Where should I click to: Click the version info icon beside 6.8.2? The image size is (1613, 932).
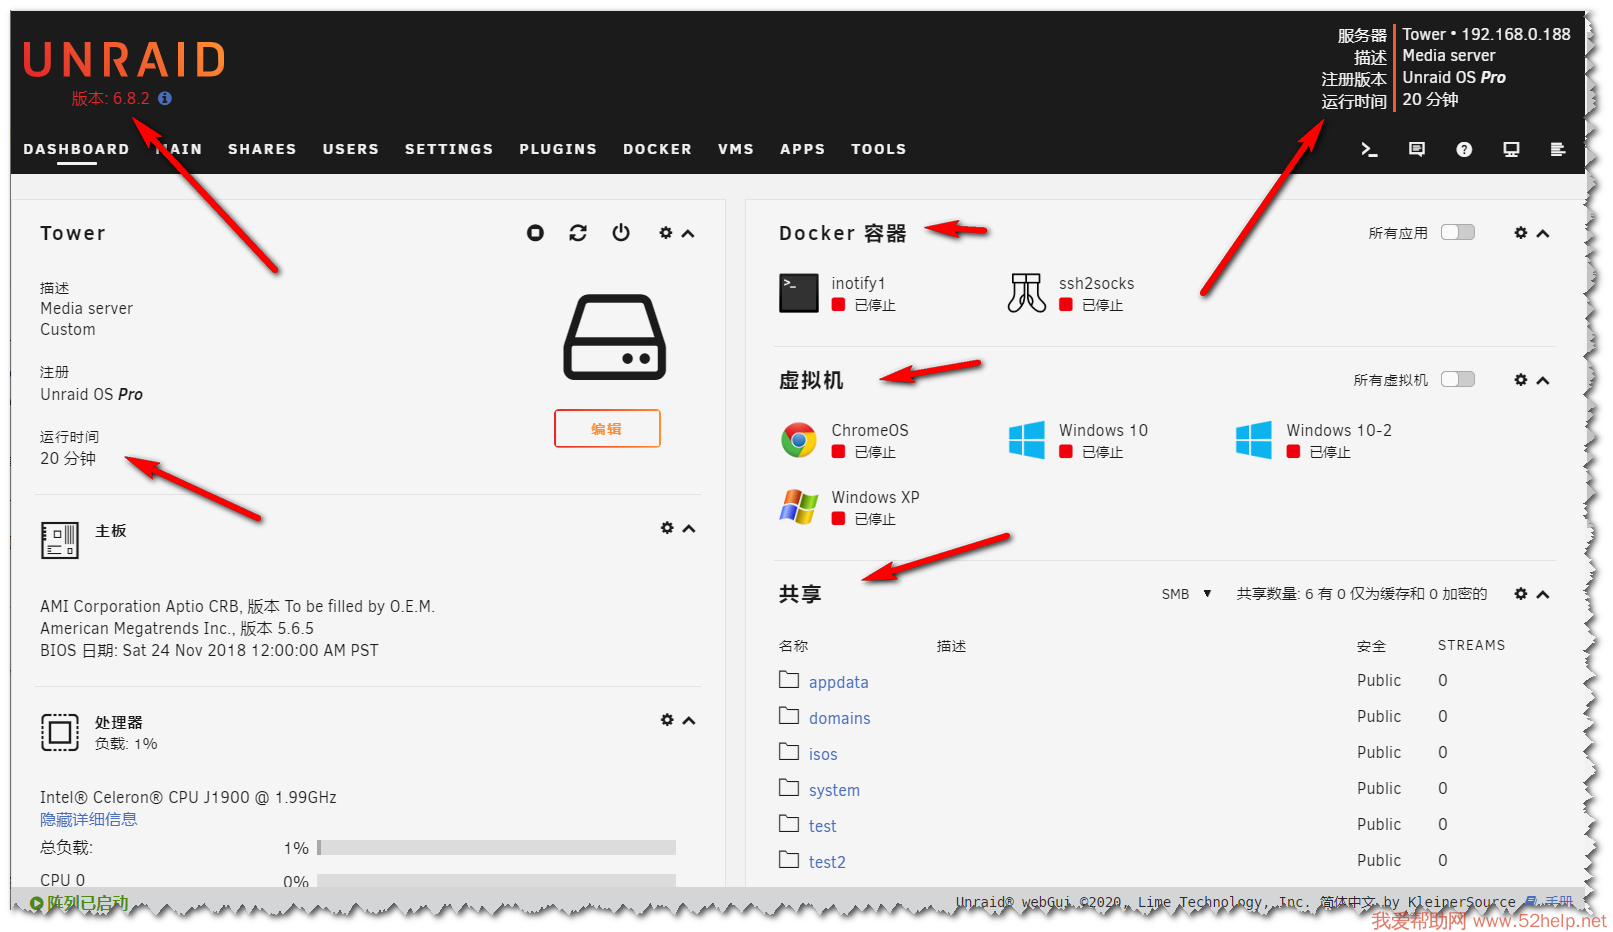tap(165, 98)
